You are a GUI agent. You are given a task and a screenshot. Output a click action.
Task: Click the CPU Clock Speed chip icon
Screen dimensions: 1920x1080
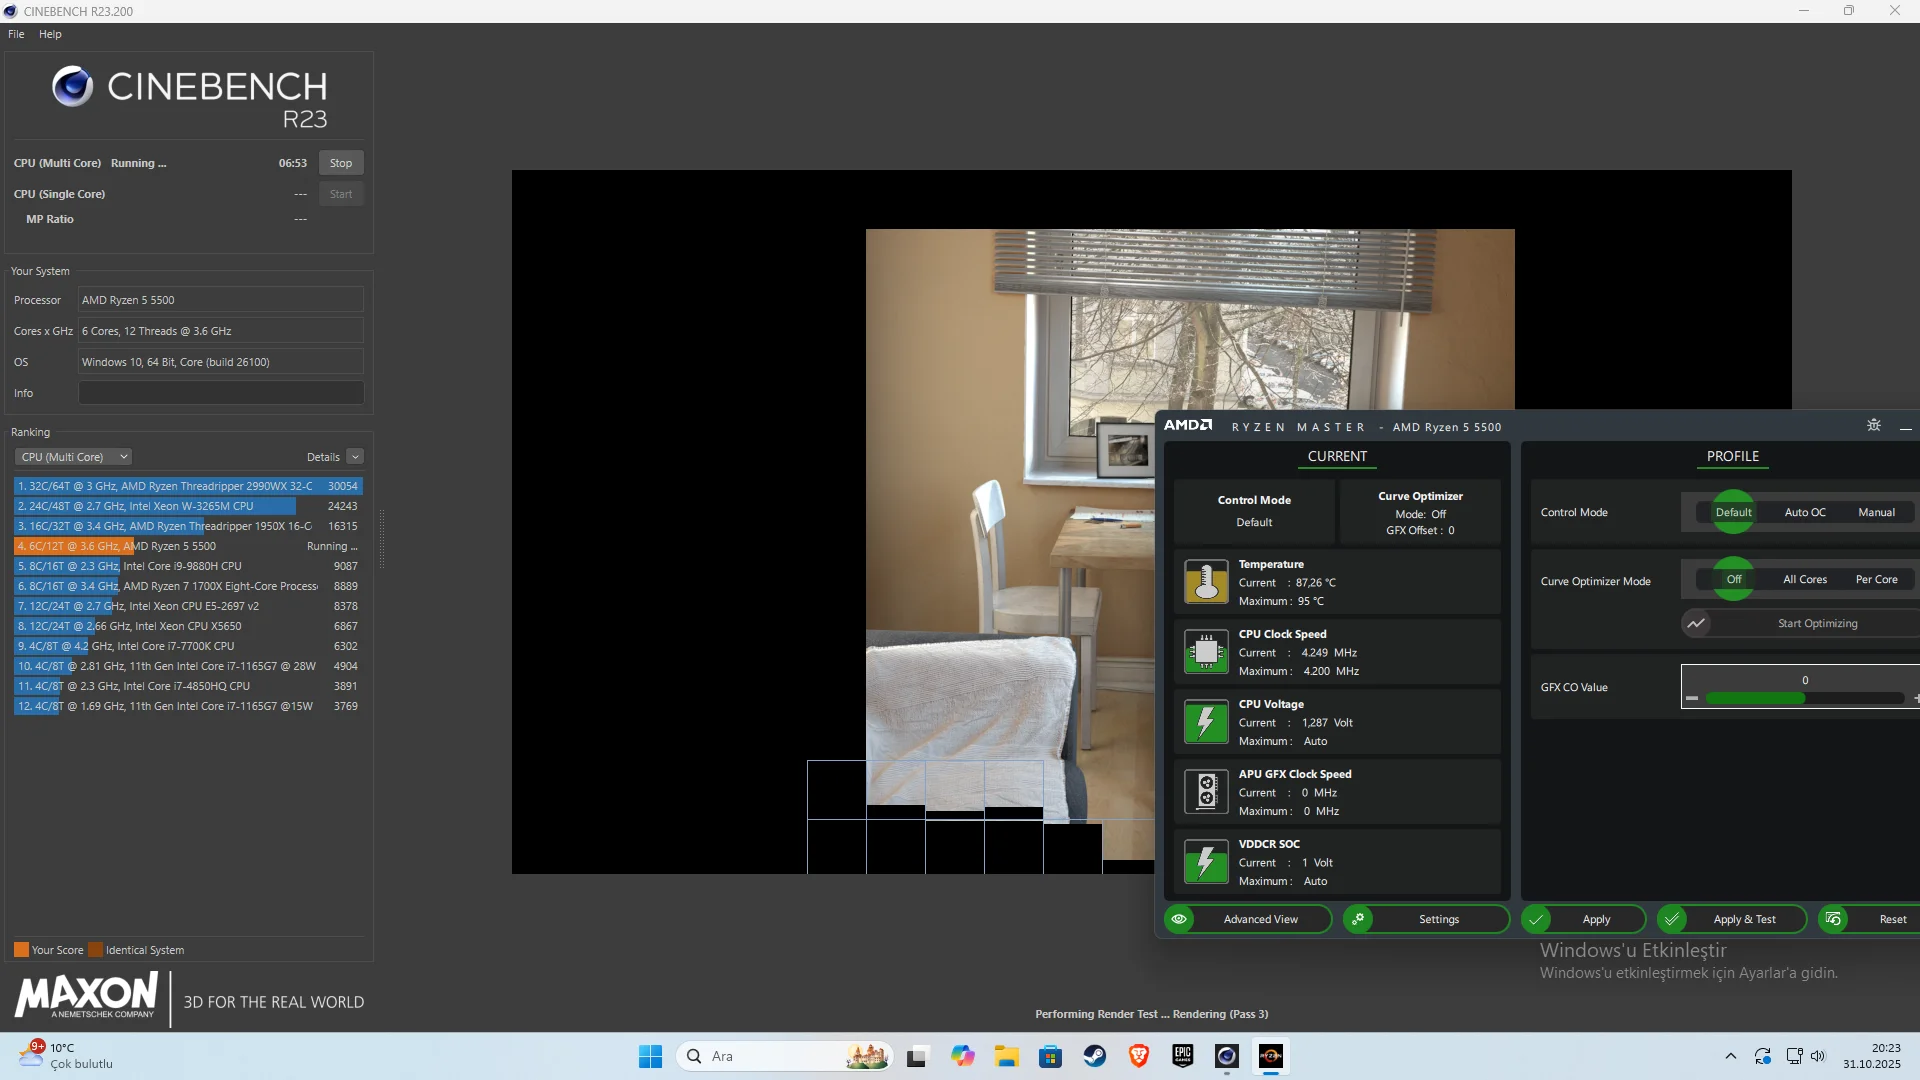tap(1206, 652)
